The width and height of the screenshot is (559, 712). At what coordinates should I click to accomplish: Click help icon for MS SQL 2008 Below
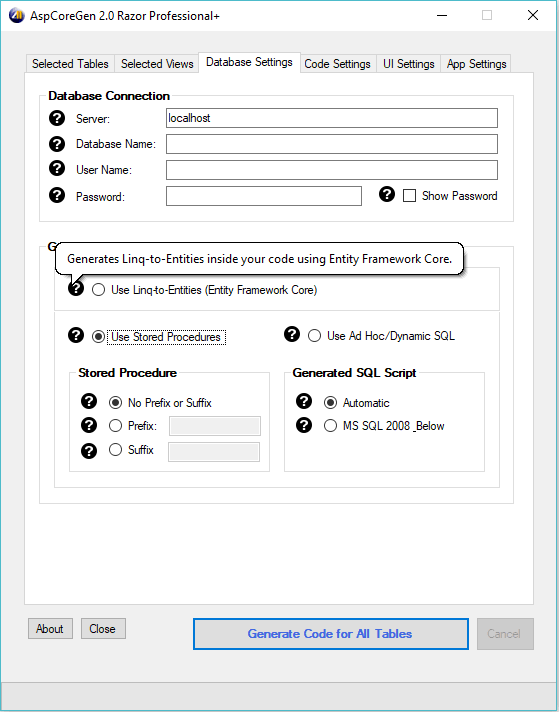coord(304,425)
